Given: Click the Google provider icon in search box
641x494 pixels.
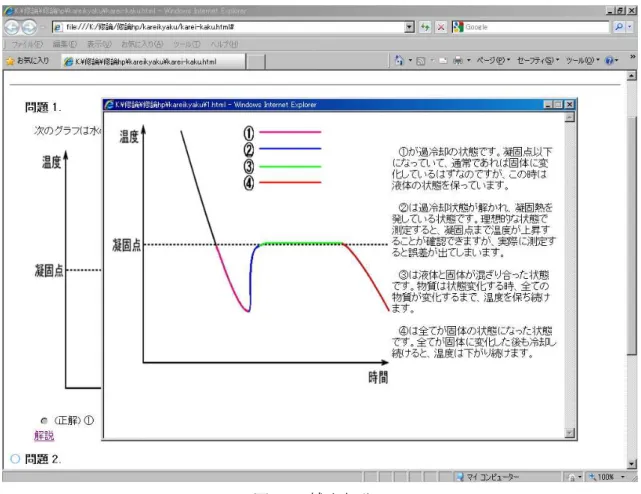Looking at the screenshot, I should pyautogui.click(x=457, y=27).
